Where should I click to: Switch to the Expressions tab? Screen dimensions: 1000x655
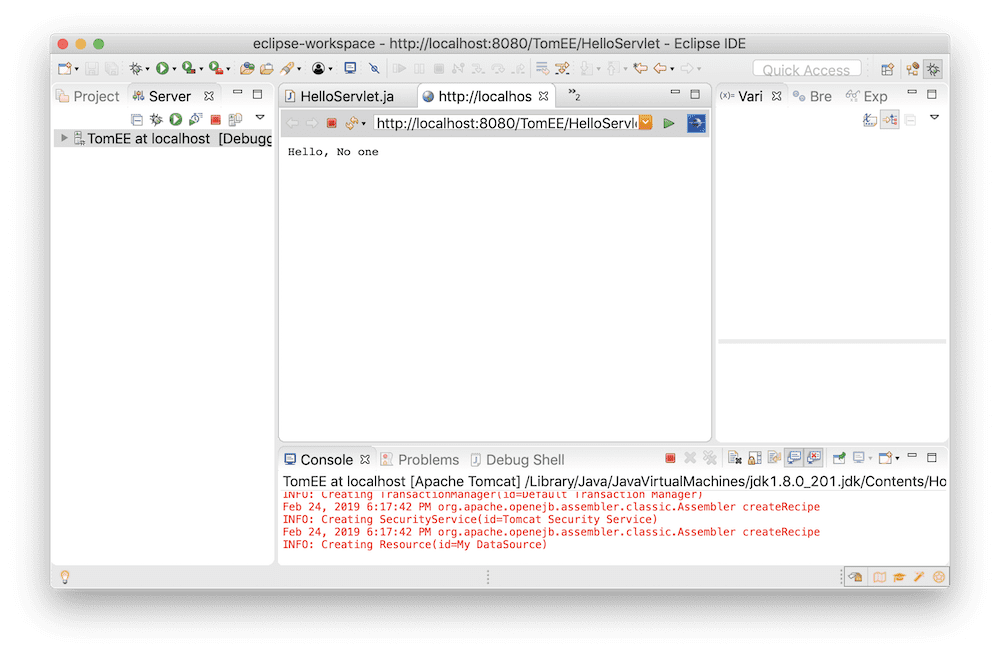point(867,96)
